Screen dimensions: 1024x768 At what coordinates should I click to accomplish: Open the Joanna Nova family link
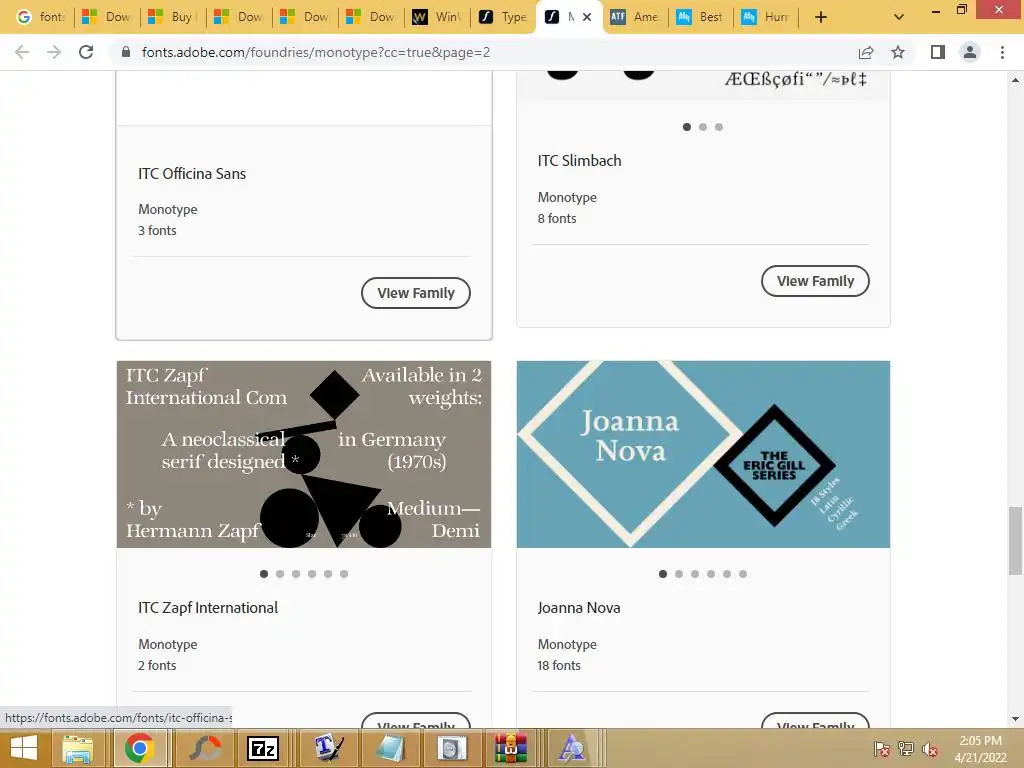(579, 608)
